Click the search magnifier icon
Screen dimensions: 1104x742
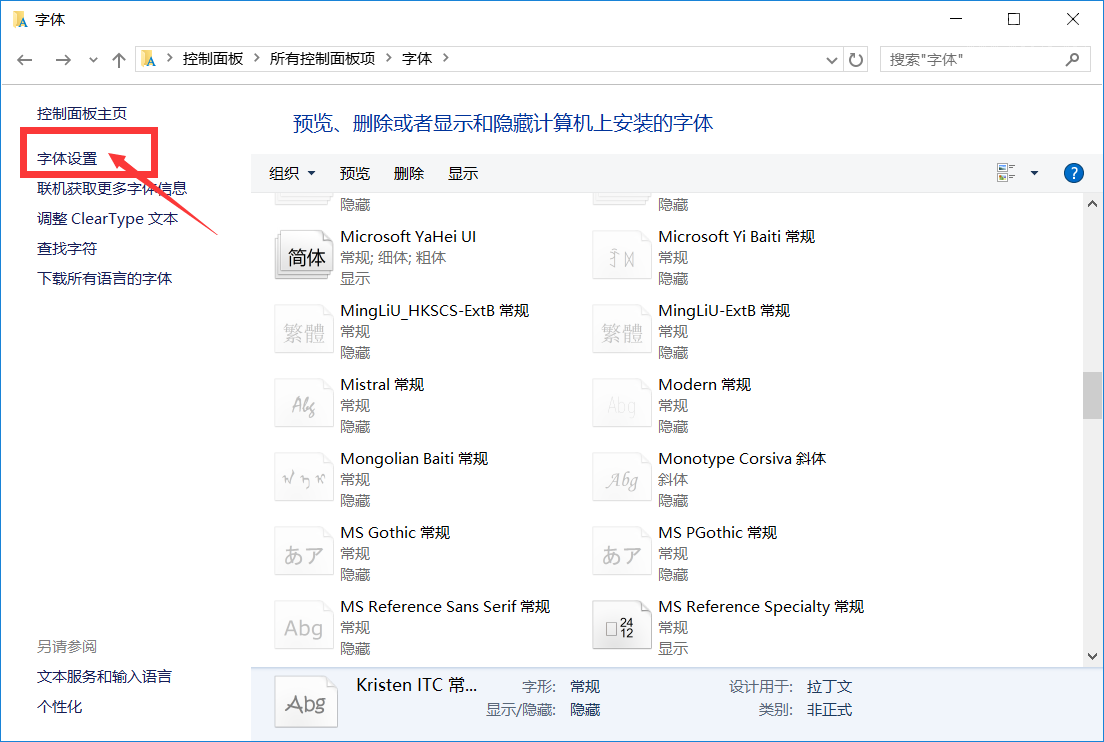point(1072,60)
